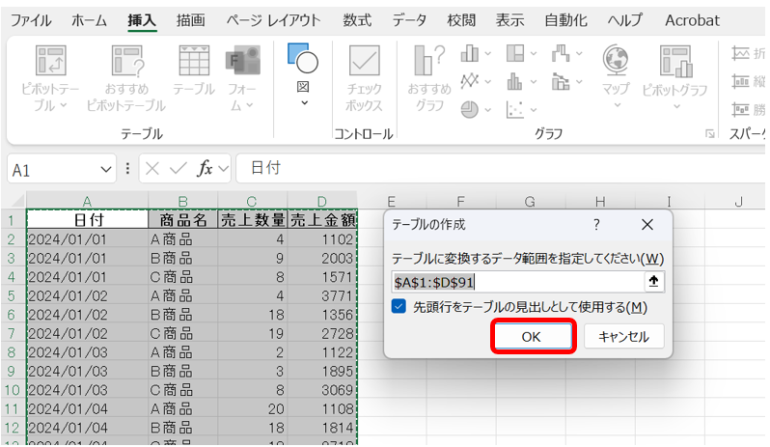Click the column sparkline icon (縦棒)
770x447 pixels.
coord(741,81)
